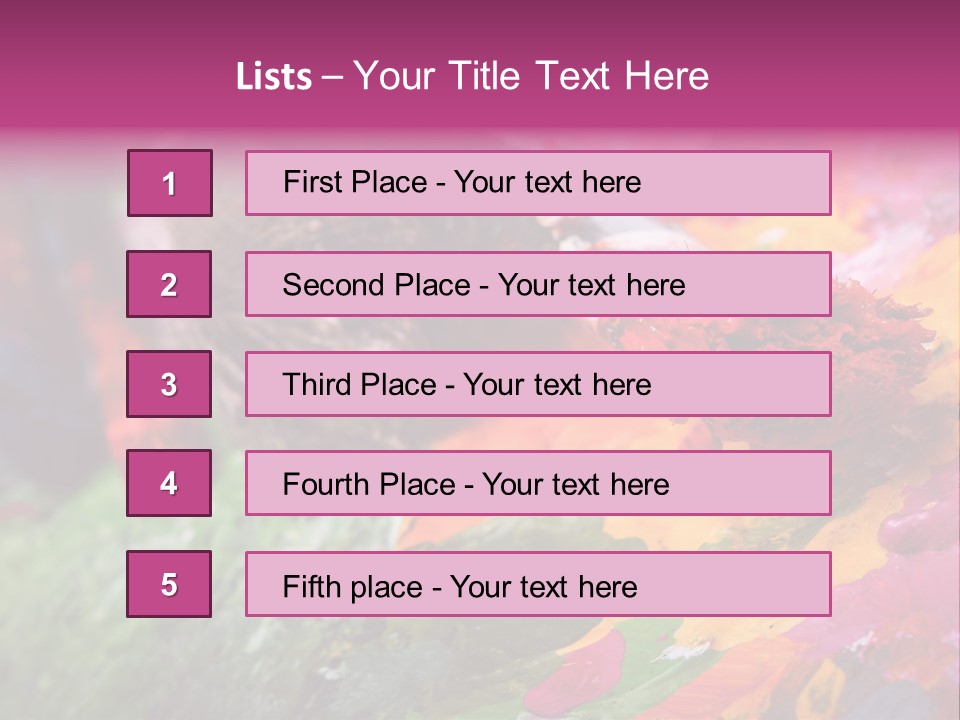Select the number 2 box

click(169, 284)
